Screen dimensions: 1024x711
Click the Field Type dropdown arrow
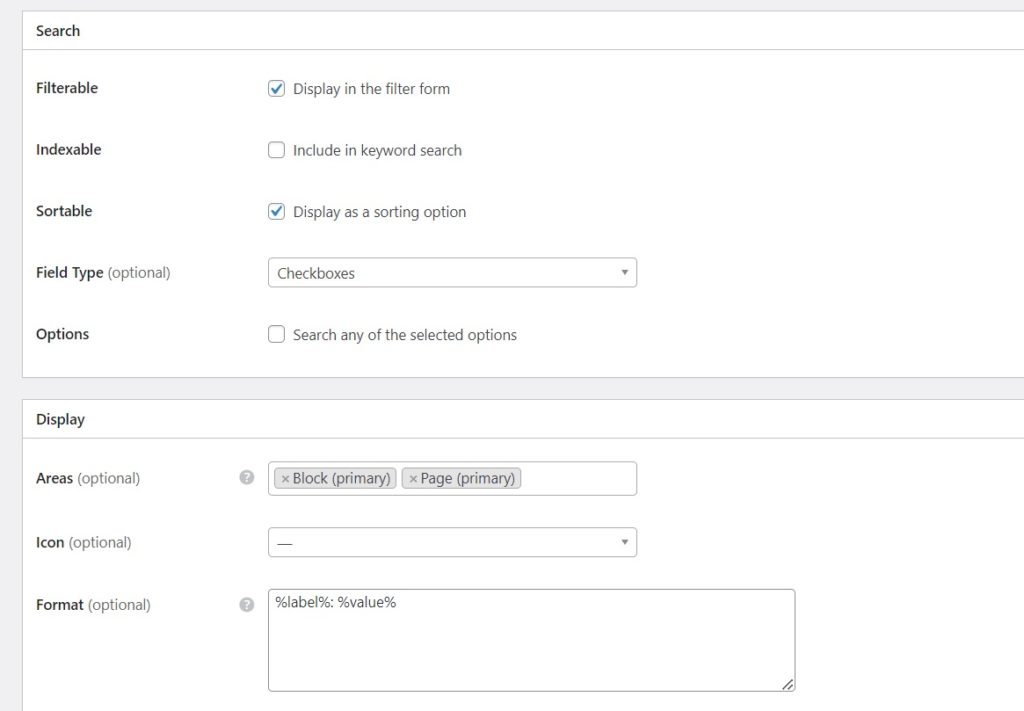point(623,272)
